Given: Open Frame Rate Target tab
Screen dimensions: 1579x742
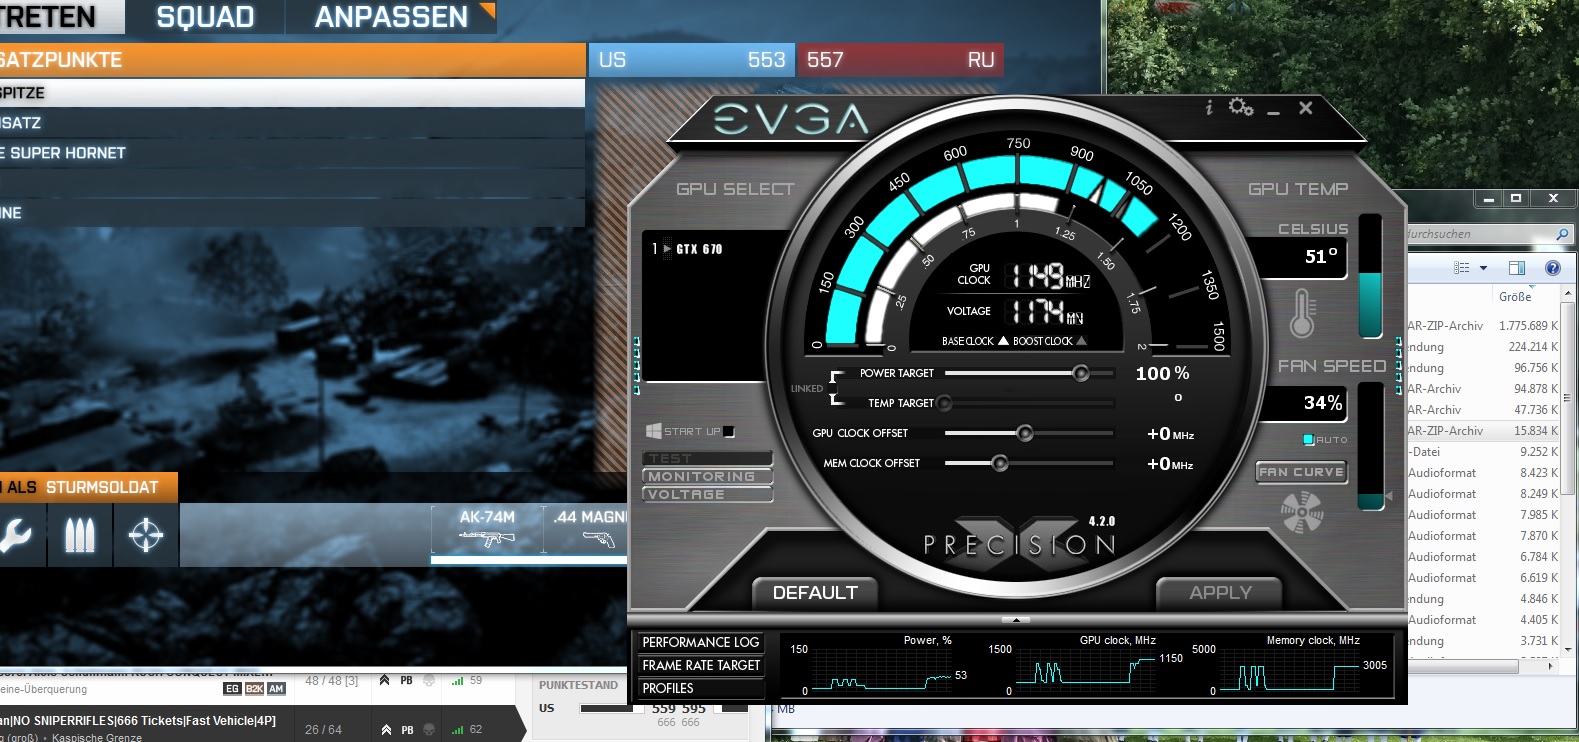Looking at the screenshot, I should pos(701,665).
